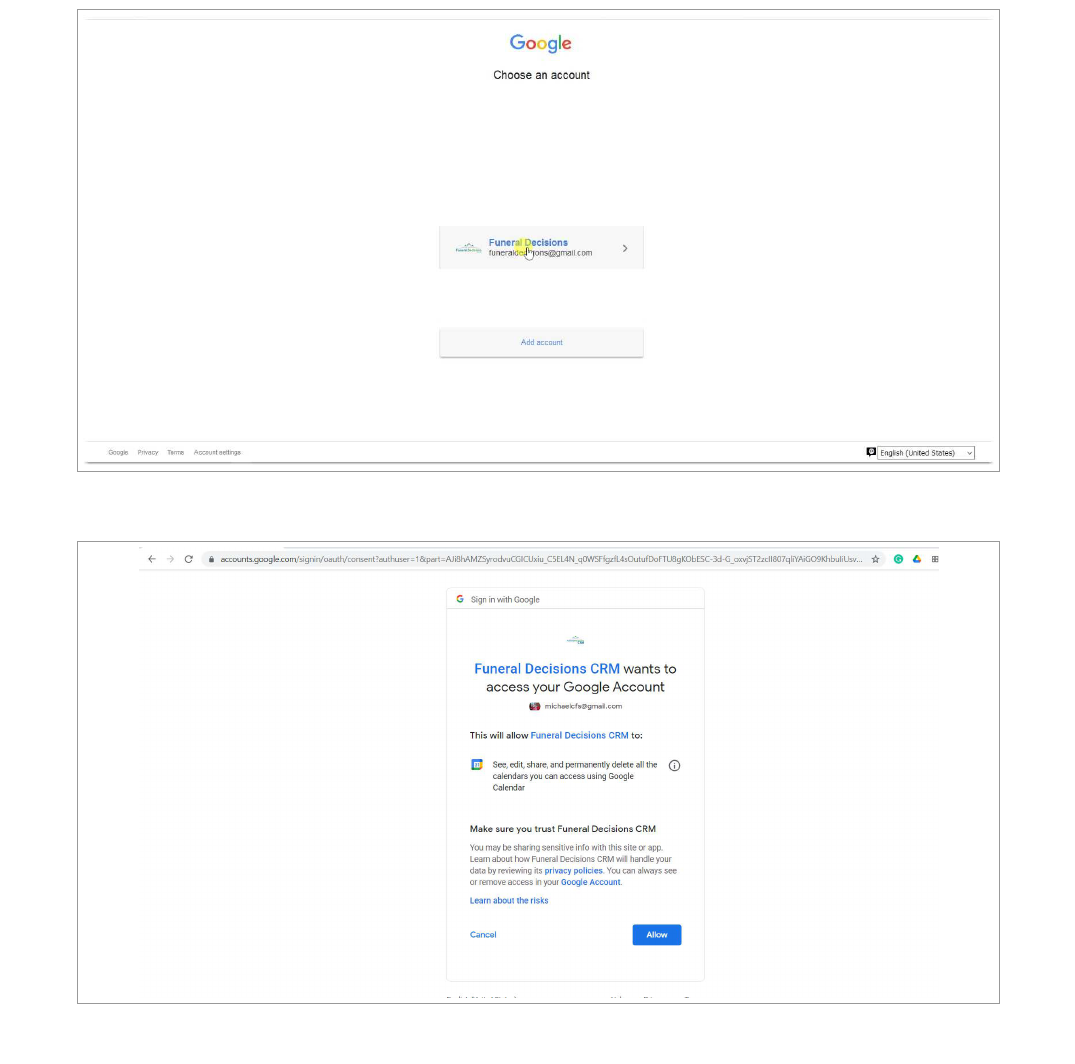
Task: Click the blue Allow button
Action: [657, 934]
